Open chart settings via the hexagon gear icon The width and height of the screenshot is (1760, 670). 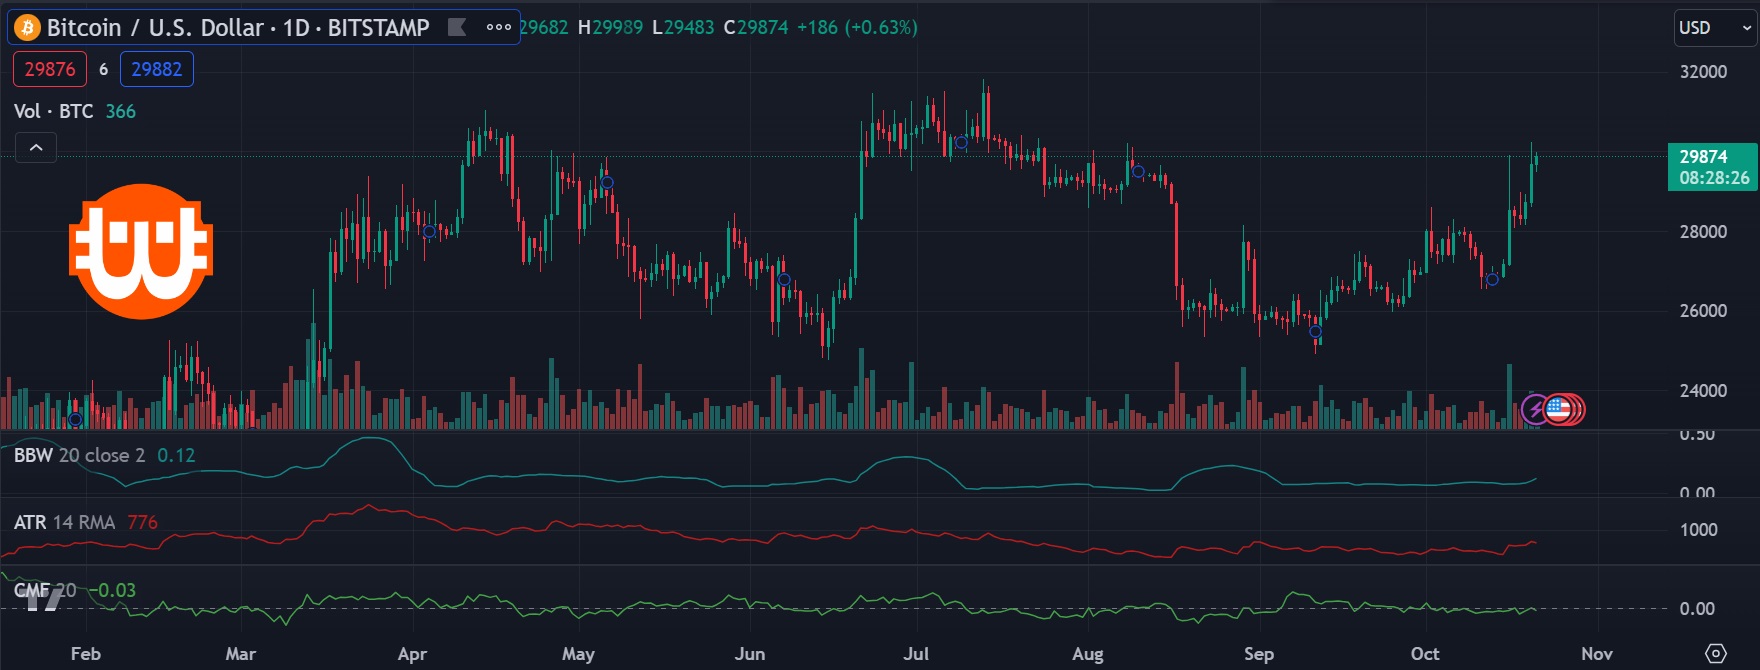click(1715, 653)
